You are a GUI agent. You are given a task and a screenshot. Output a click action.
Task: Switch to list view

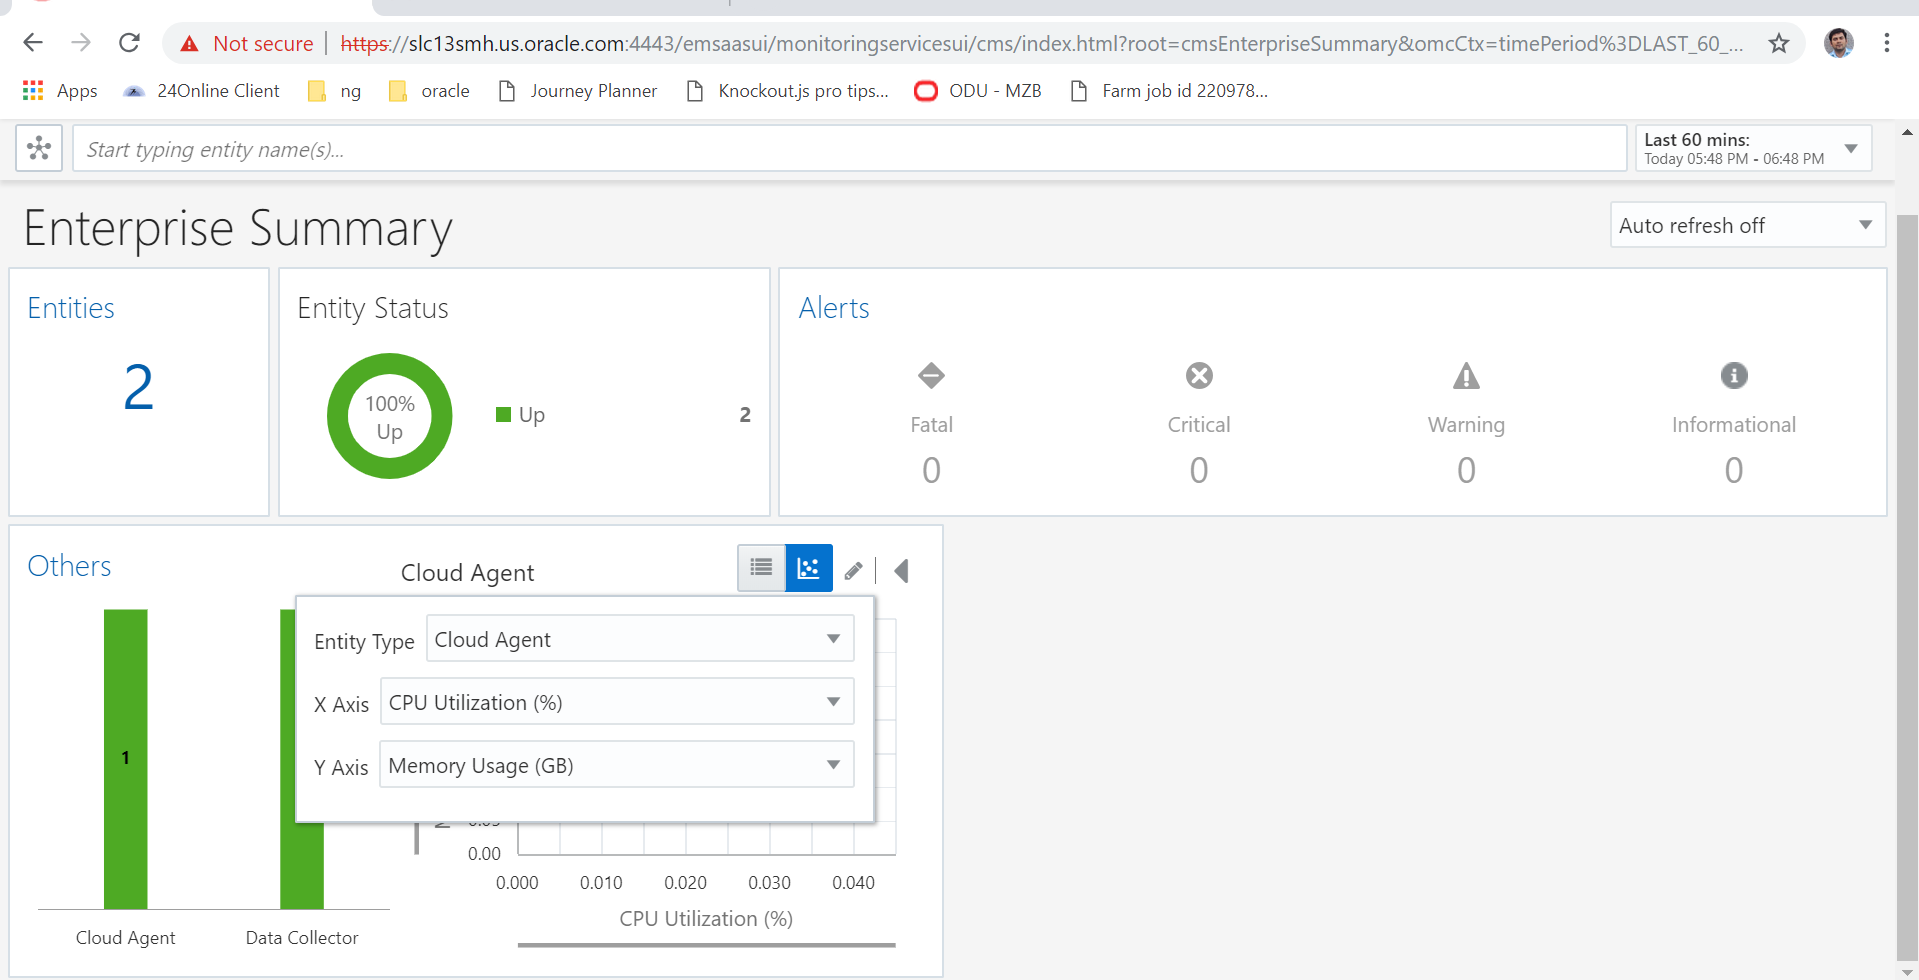[761, 568]
